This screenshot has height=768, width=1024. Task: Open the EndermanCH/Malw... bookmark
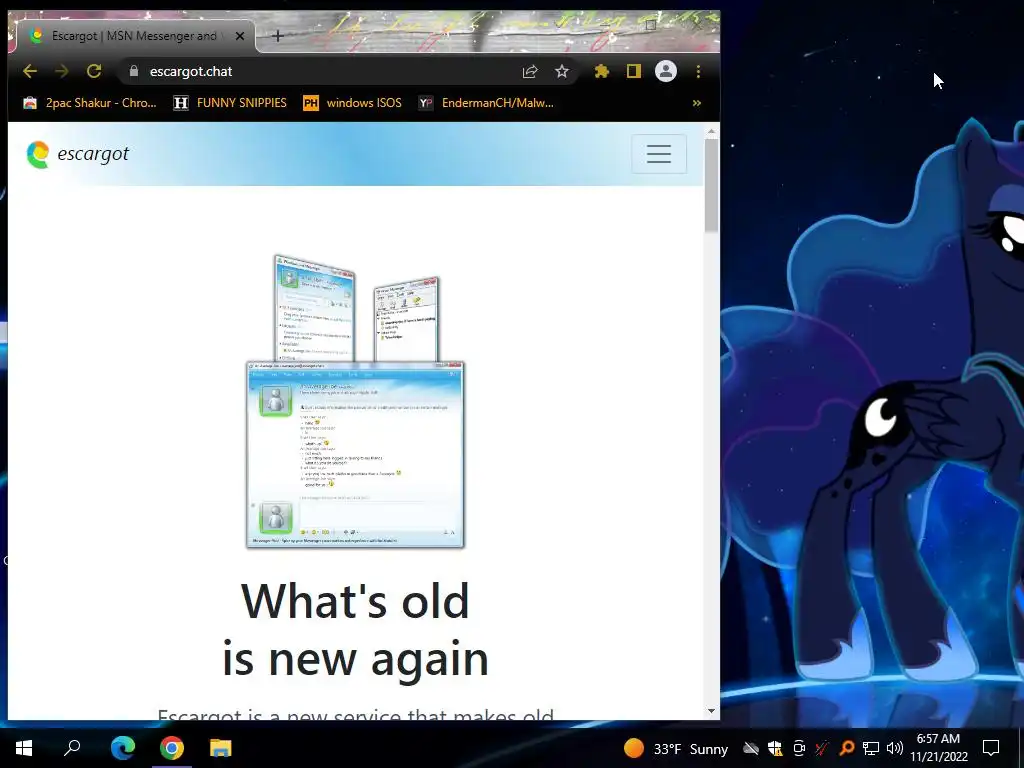point(486,103)
